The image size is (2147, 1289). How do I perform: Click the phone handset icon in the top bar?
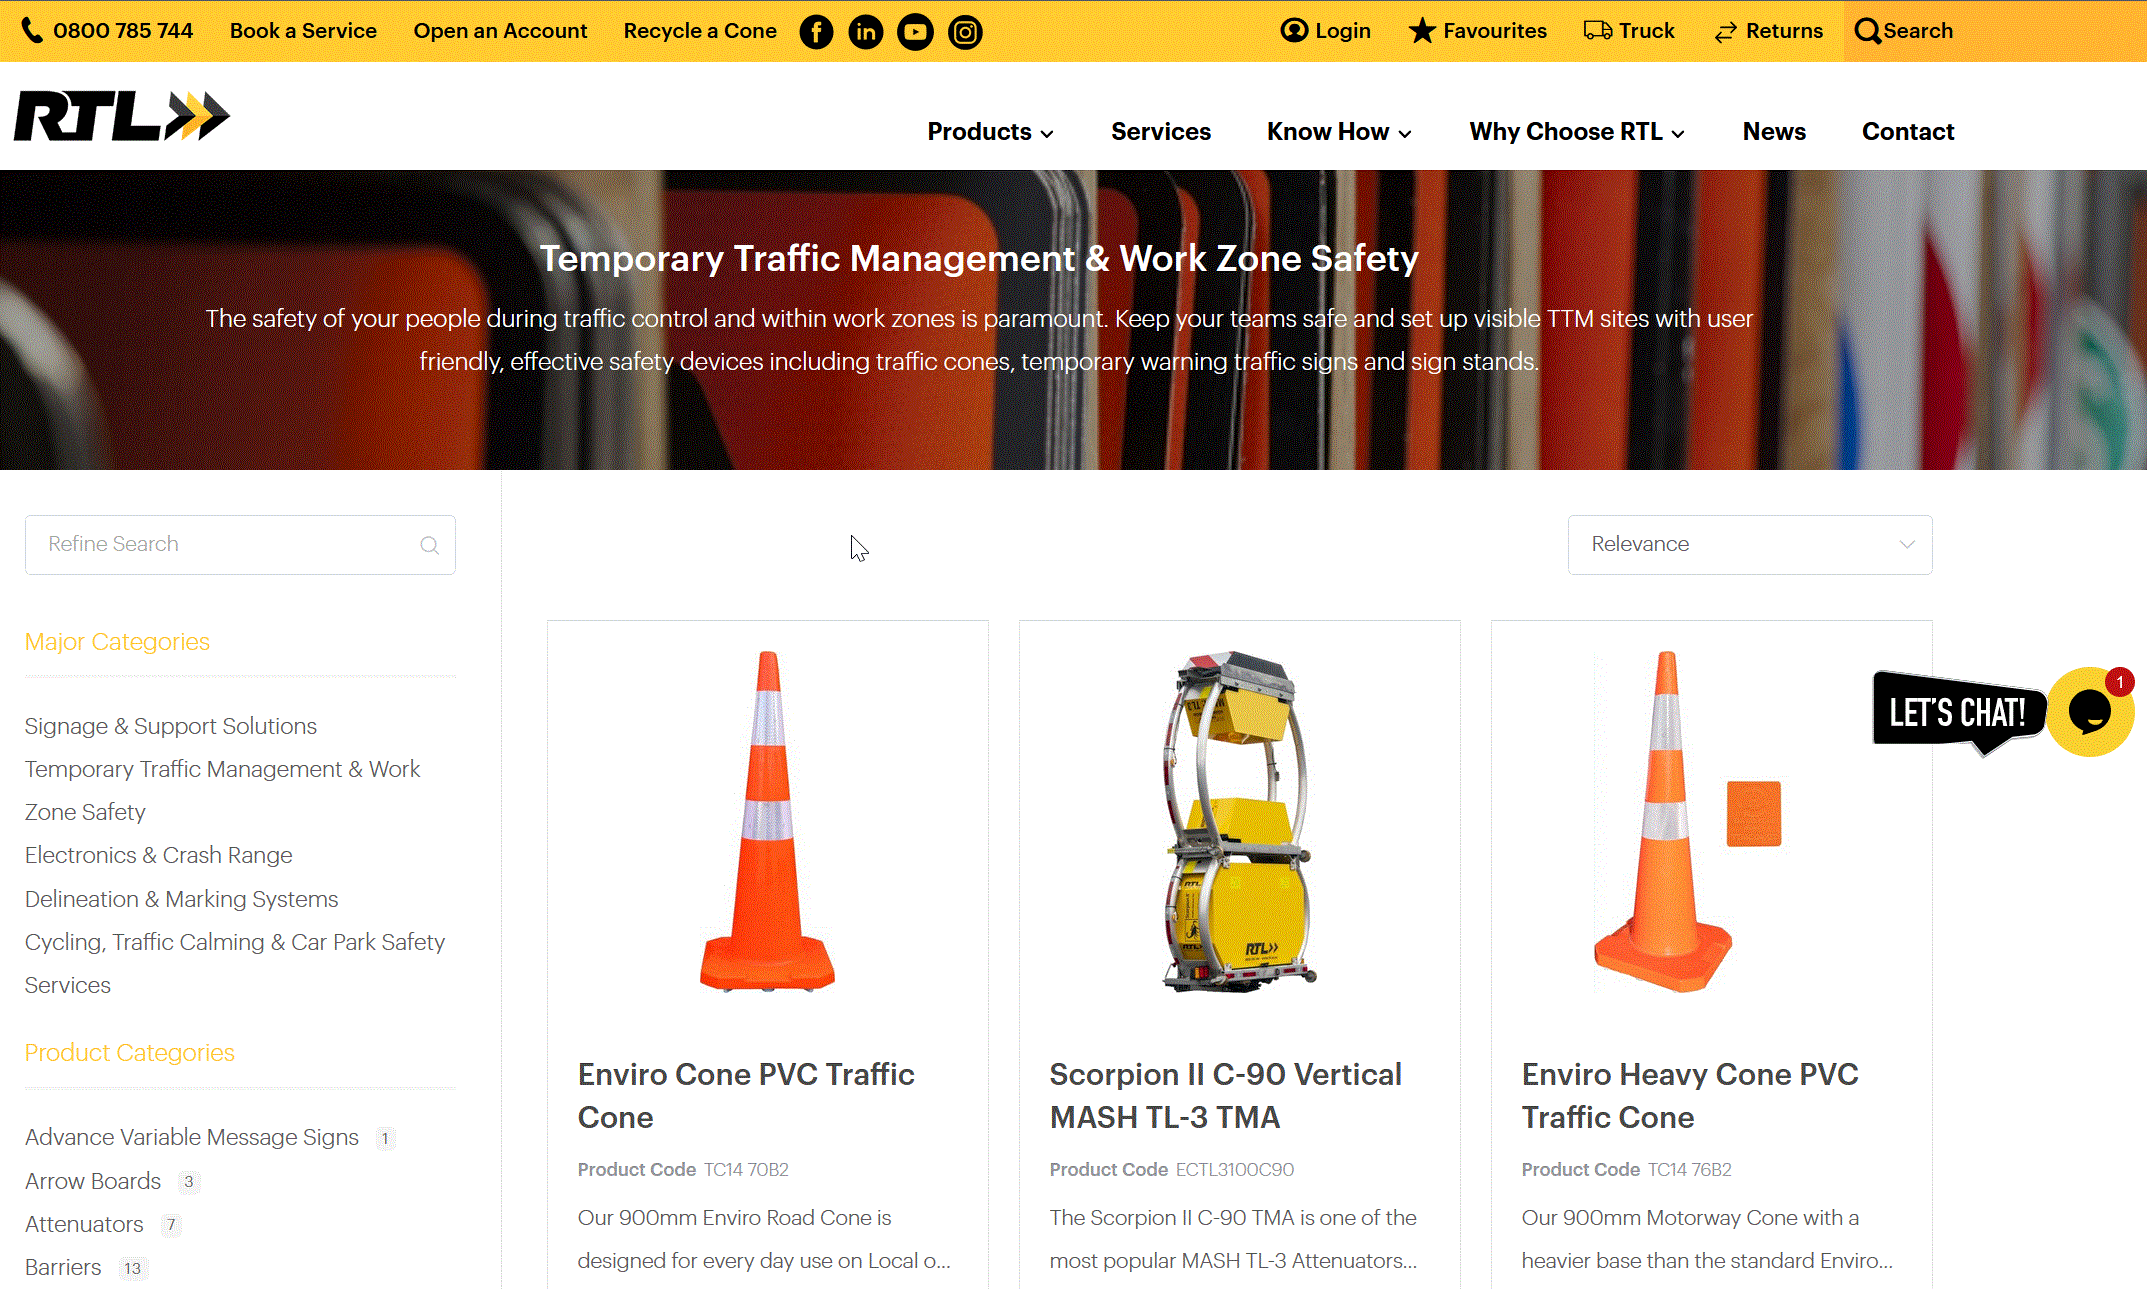tap(32, 31)
